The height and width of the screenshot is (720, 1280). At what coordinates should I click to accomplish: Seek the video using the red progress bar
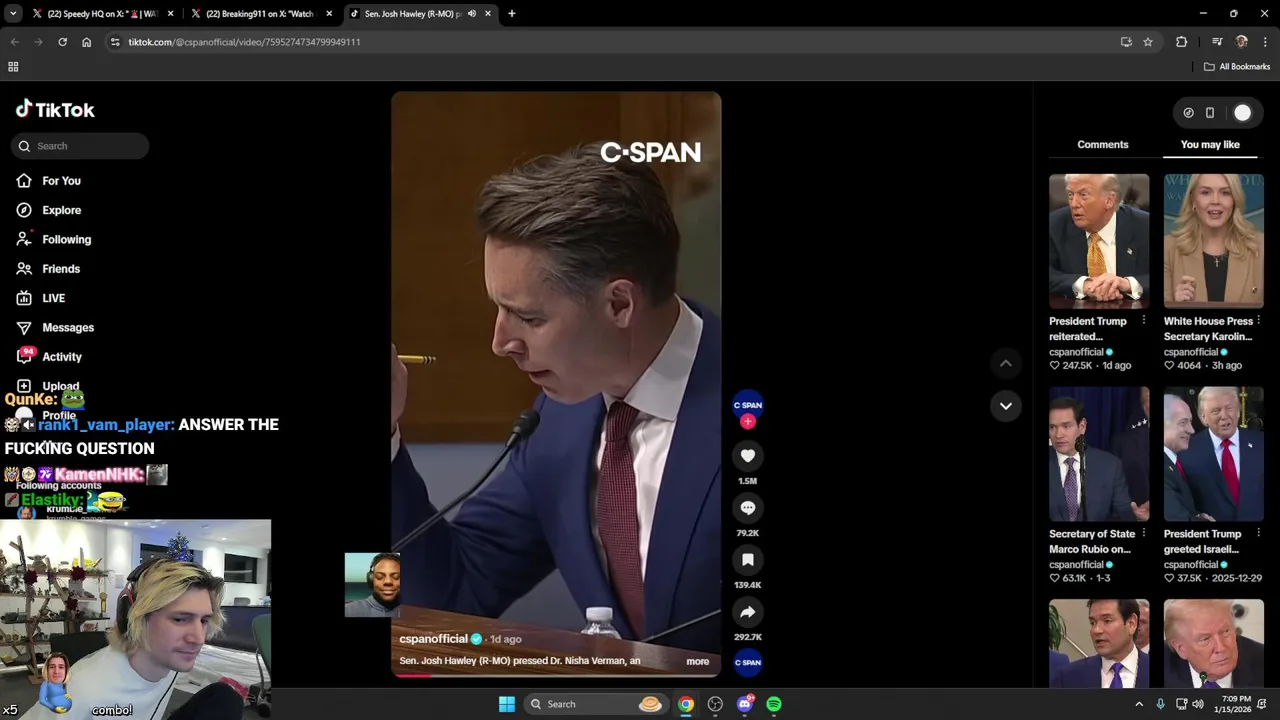click(555, 675)
